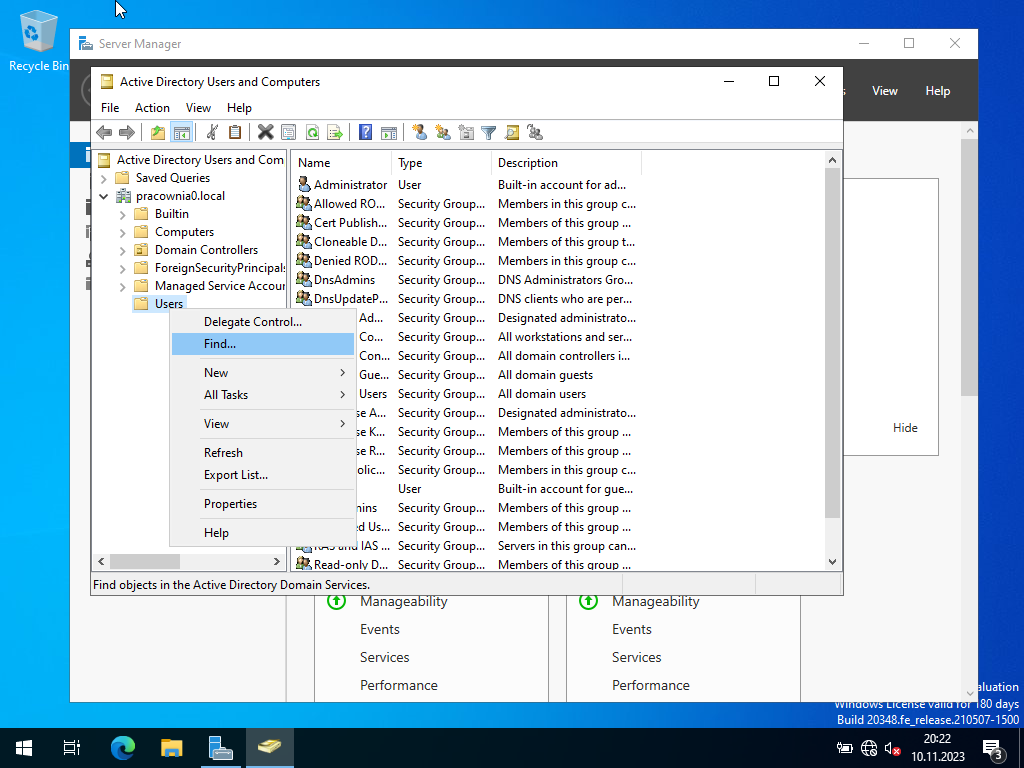Open the All Tasks submenu
This screenshot has height=768, width=1024.
[263, 394]
